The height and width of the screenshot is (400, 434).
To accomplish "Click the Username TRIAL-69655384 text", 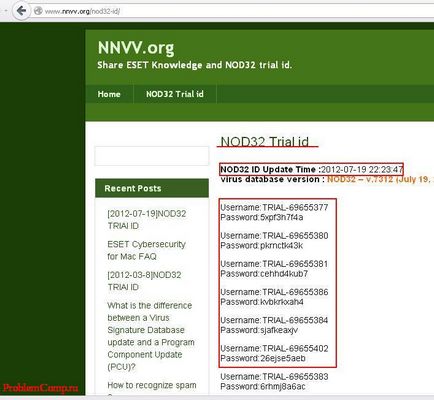I will point(274,320).
